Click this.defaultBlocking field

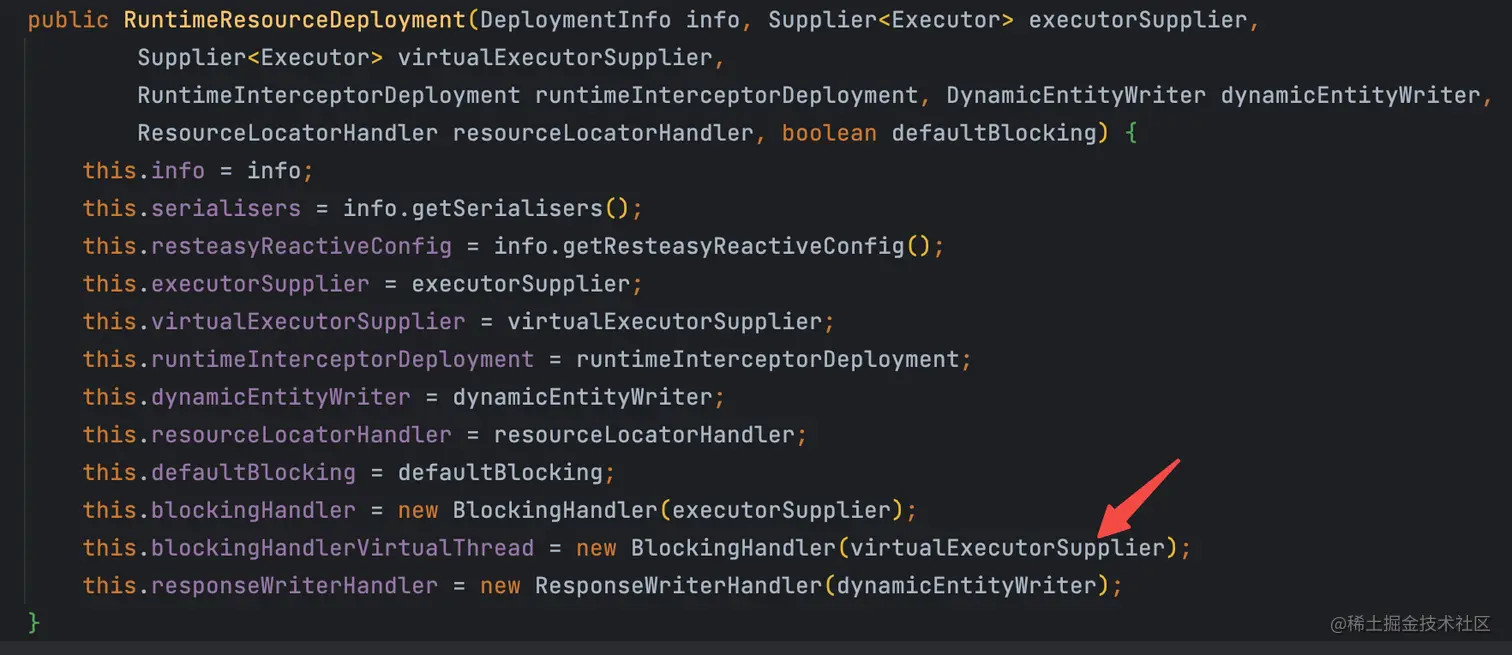[219, 472]
